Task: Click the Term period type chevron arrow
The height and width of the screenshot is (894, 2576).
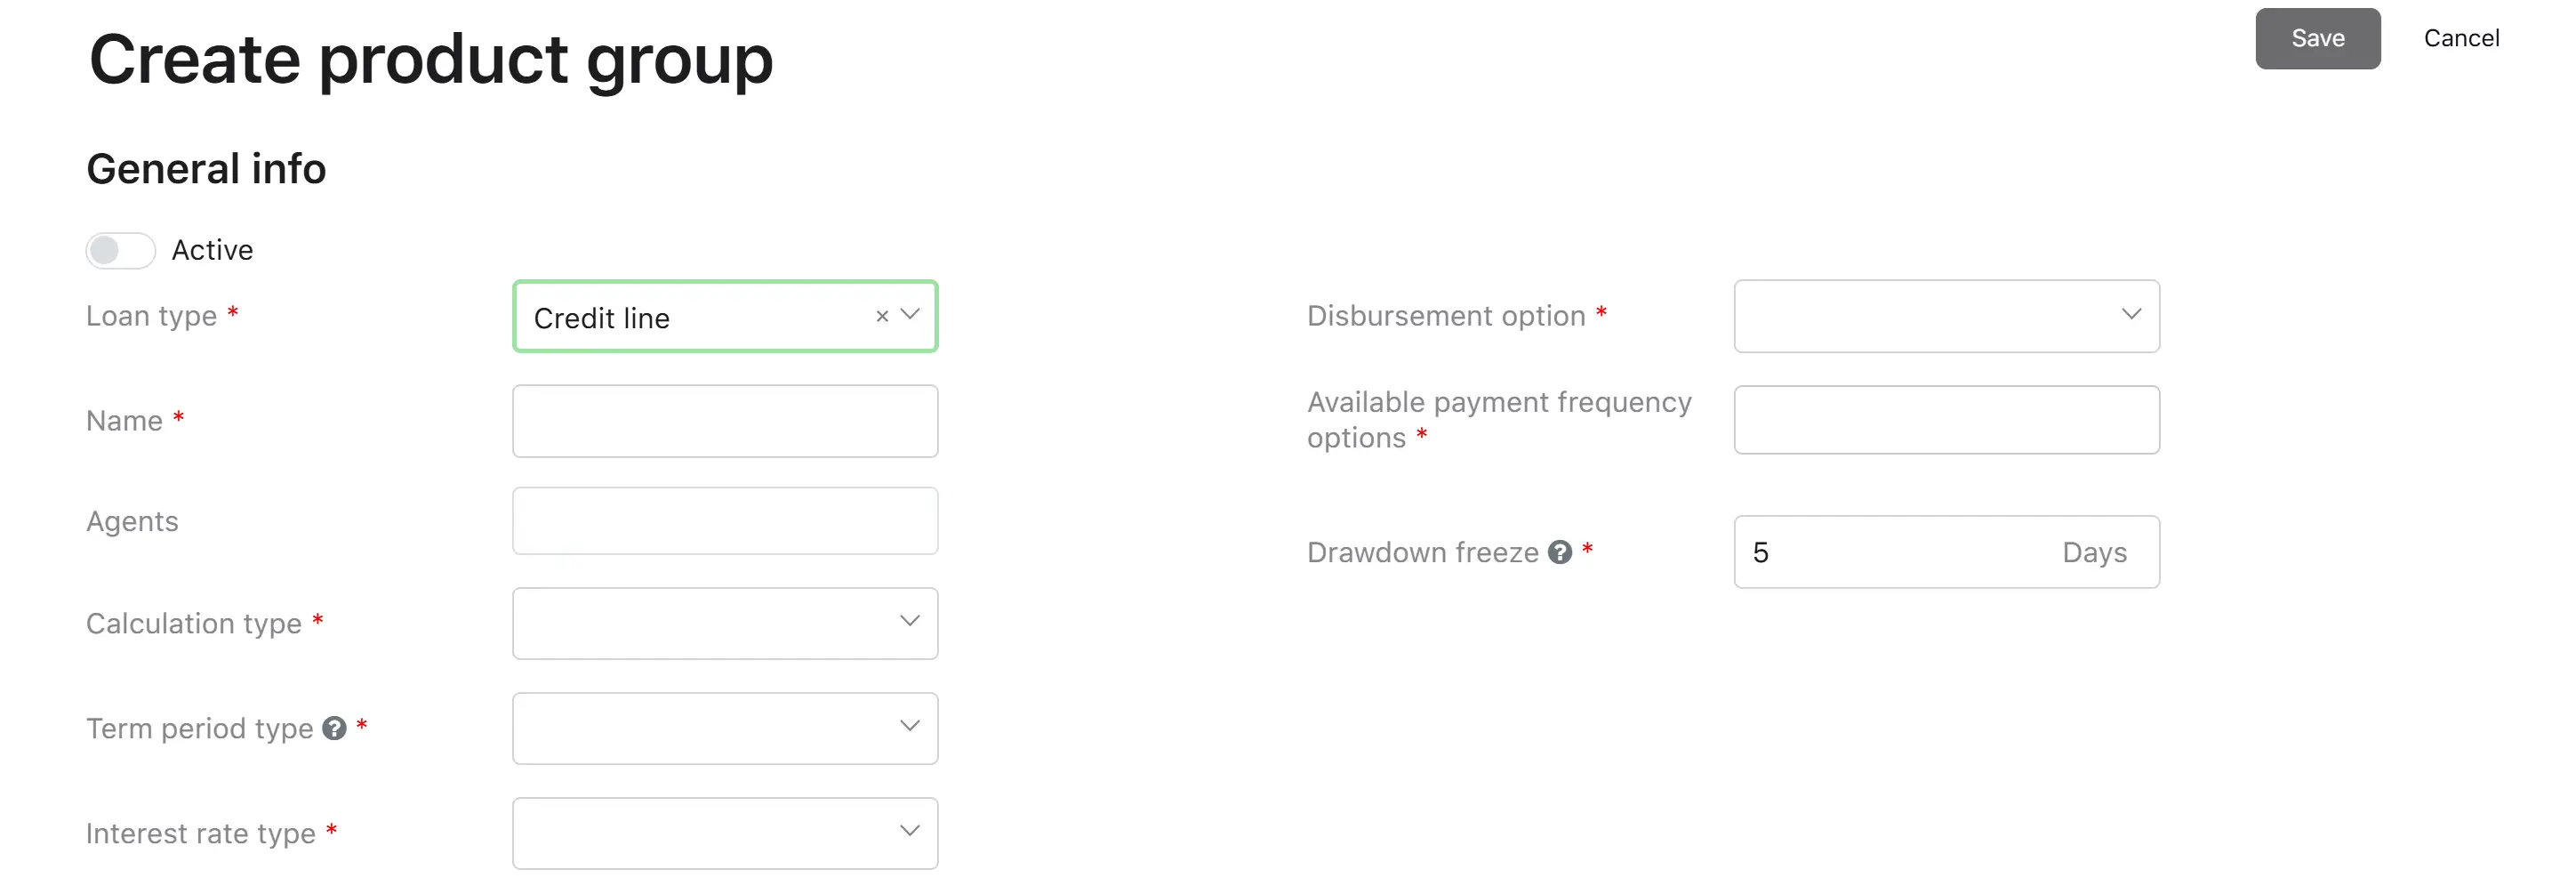Action: point(910,726)
